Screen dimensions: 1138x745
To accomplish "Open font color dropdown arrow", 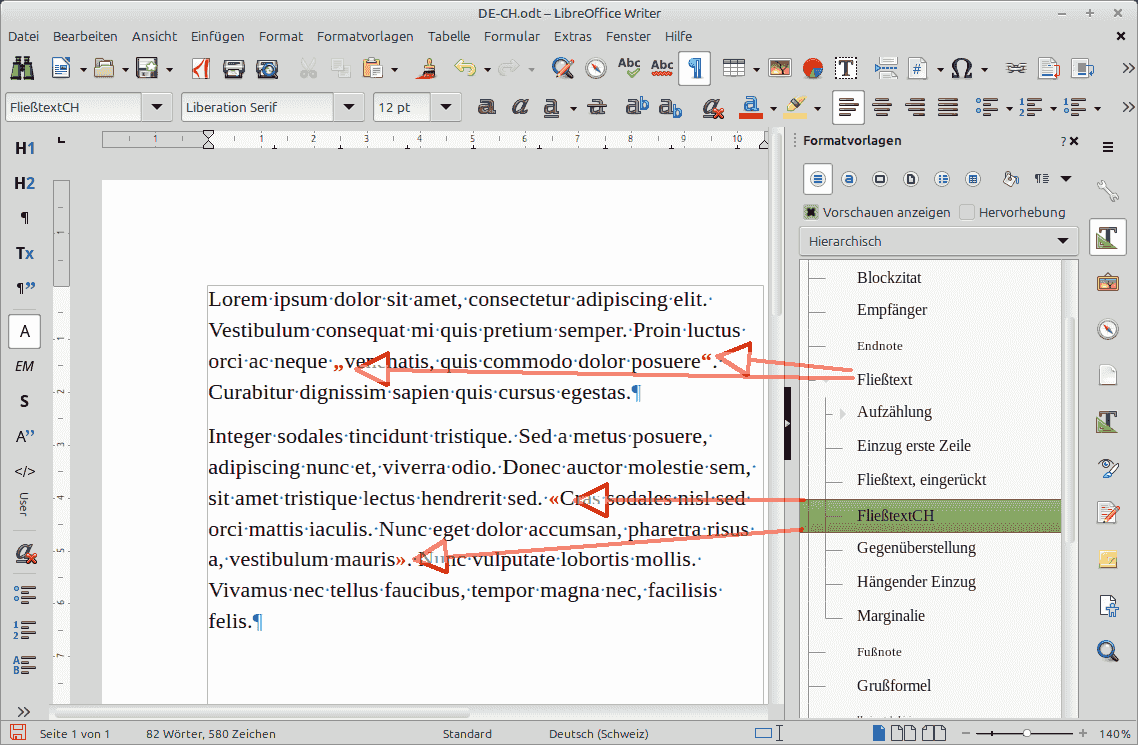I will pos(773,108).
